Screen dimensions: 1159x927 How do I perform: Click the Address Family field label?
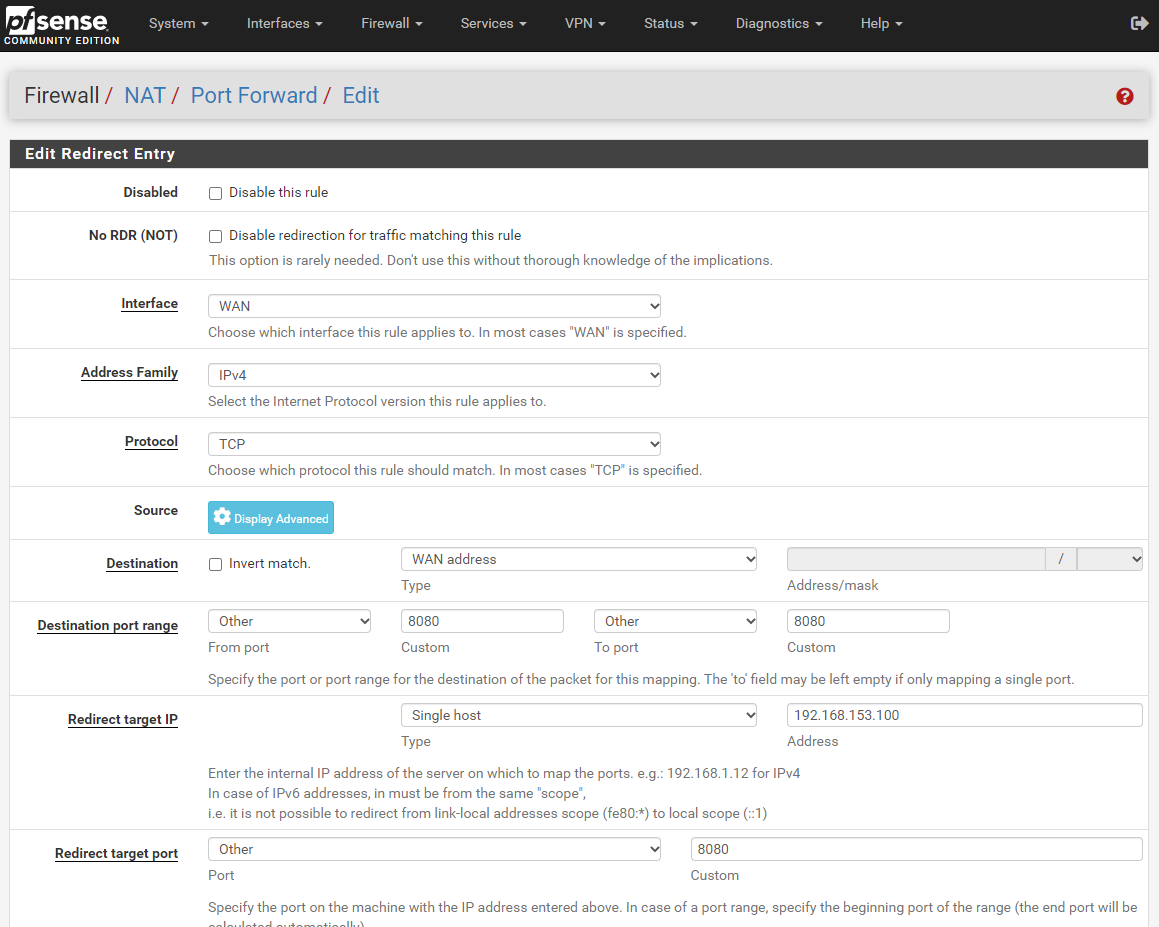point(129,372)
